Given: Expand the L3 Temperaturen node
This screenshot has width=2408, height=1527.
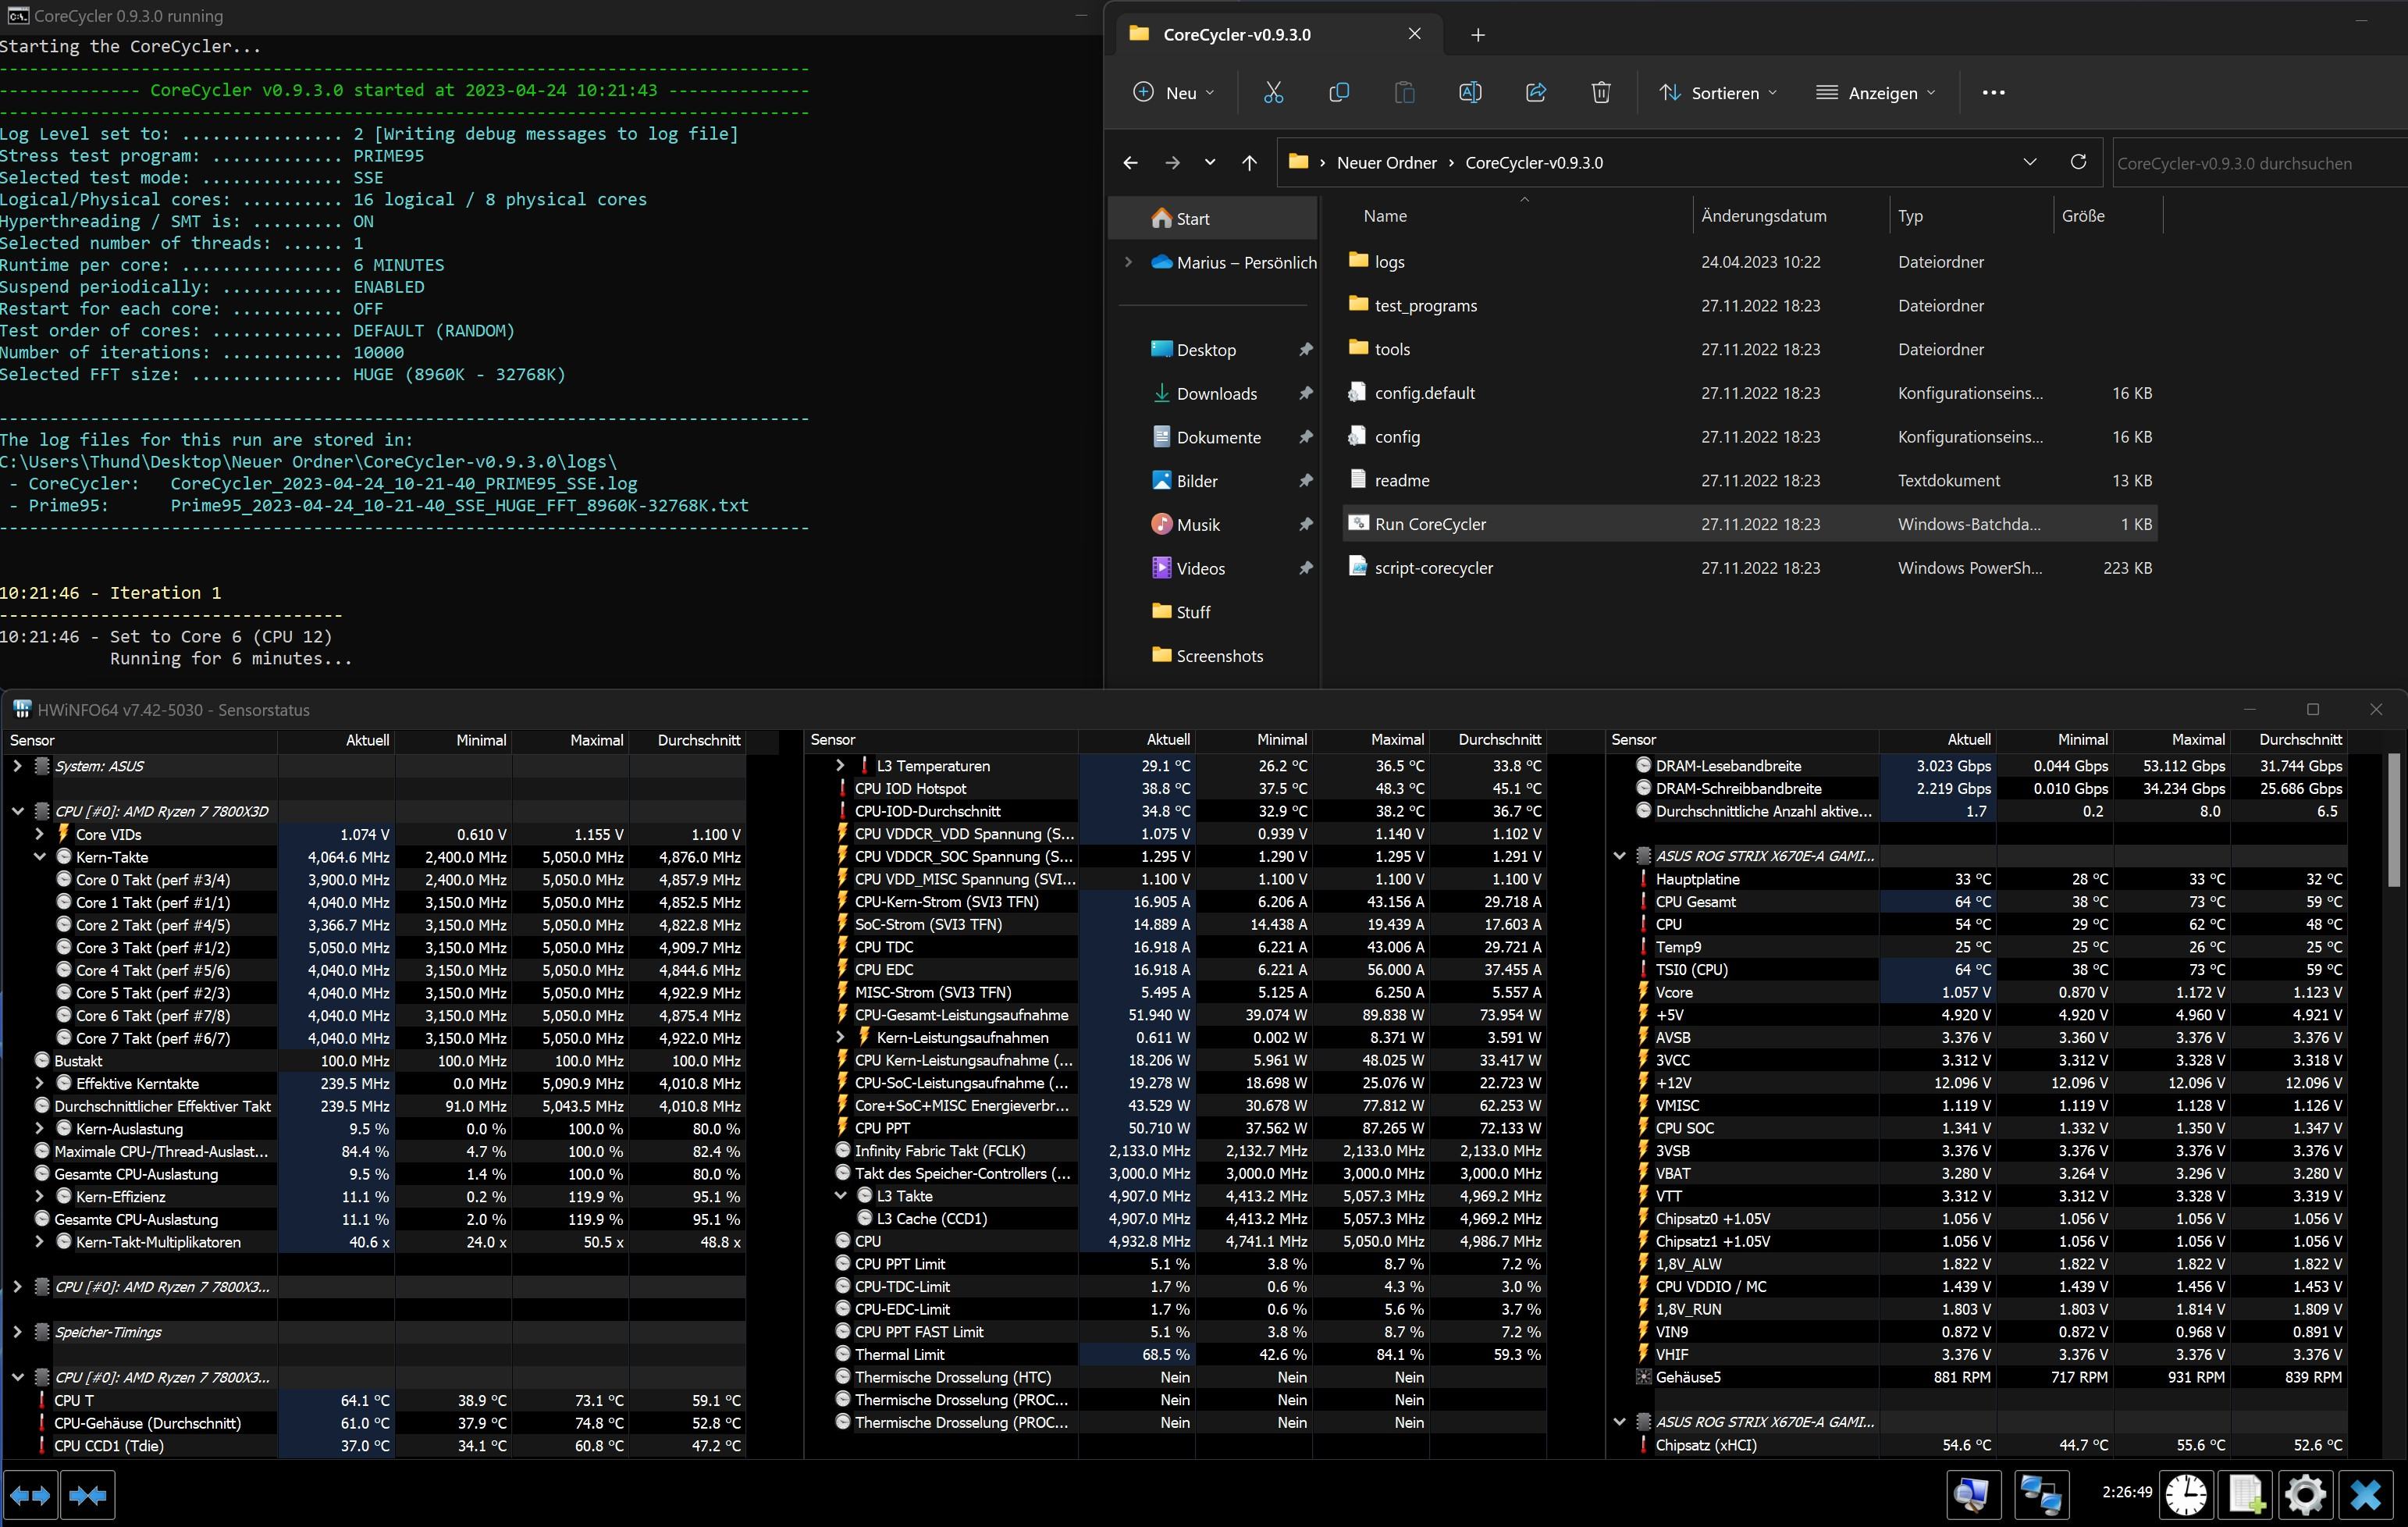Looking at the screenshot, I should tap(840, 766).
